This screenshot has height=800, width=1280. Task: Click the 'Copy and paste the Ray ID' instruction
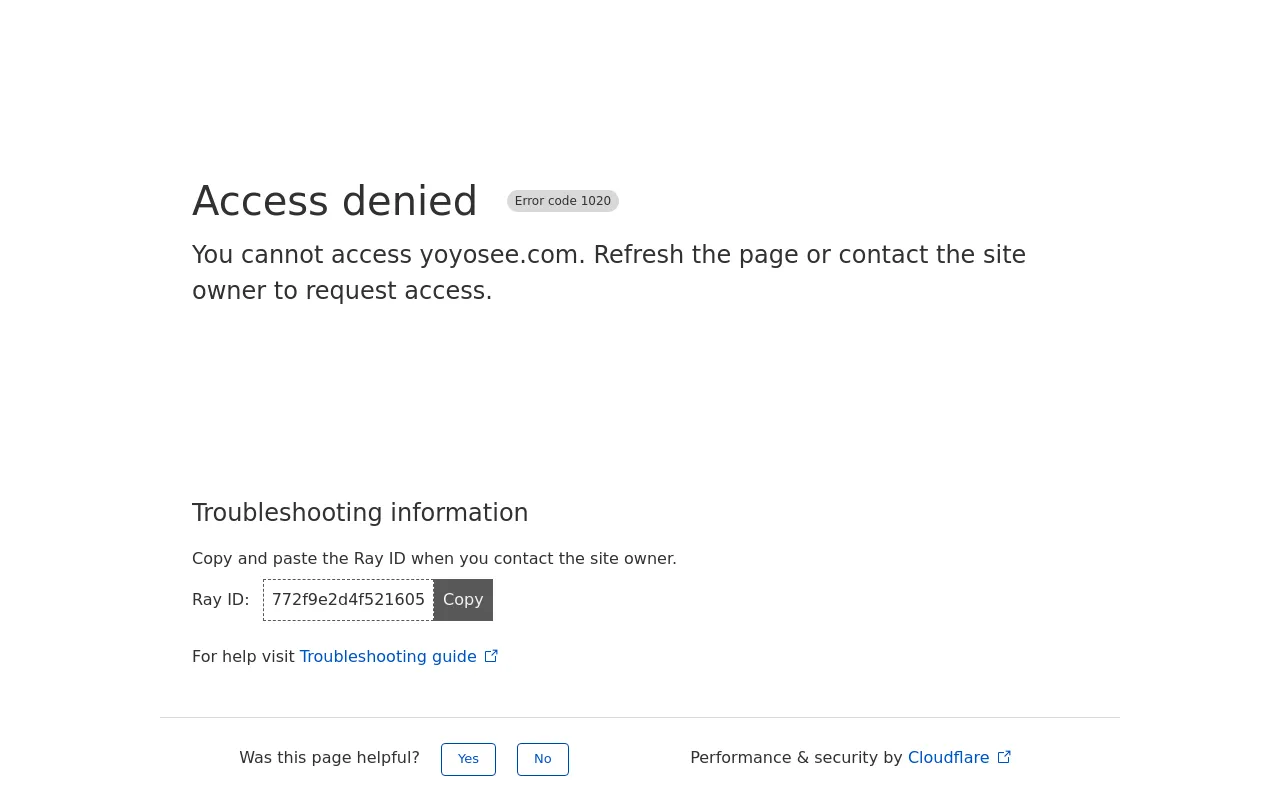(x=434, y=558)
